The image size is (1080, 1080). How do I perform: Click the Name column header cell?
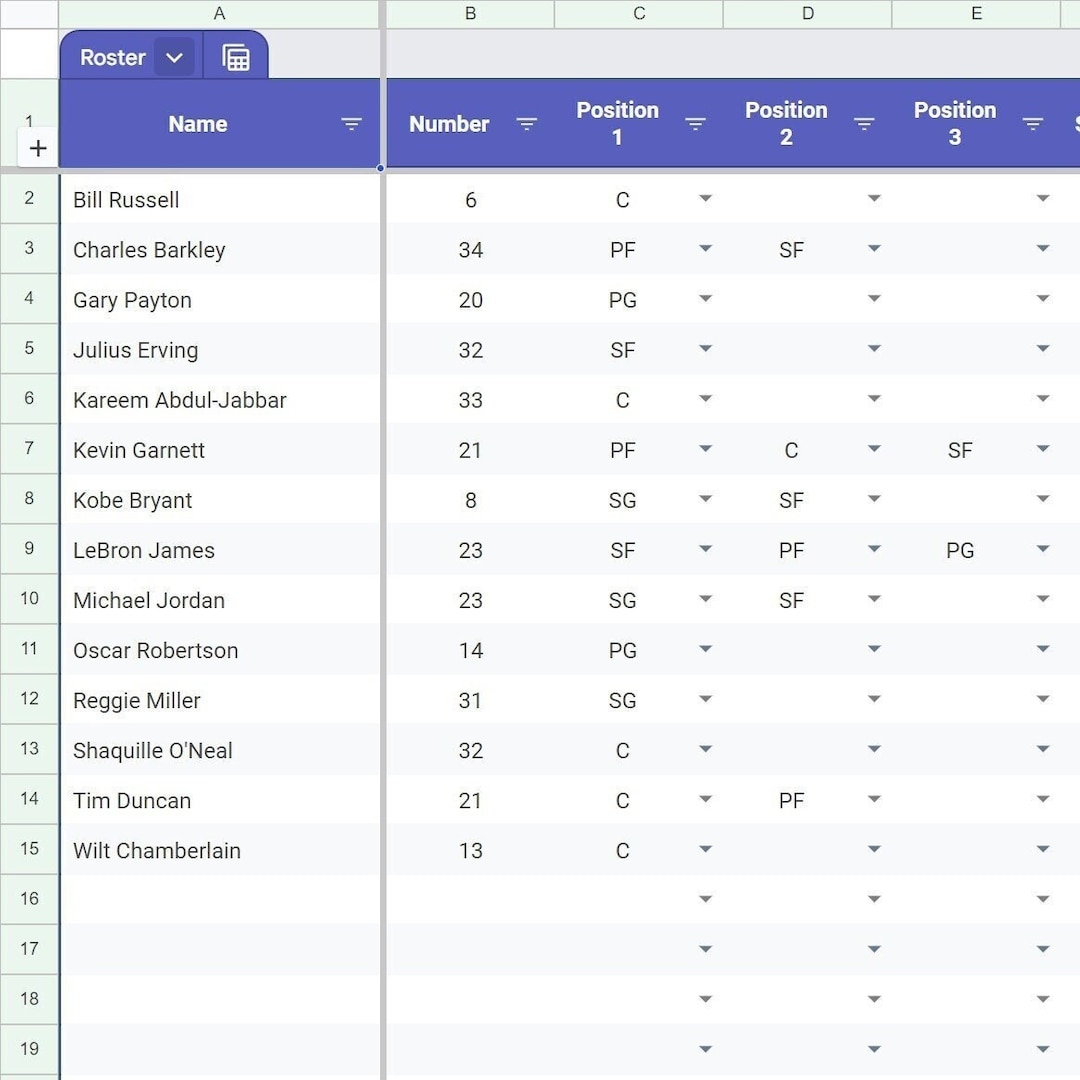coord(197,123)
